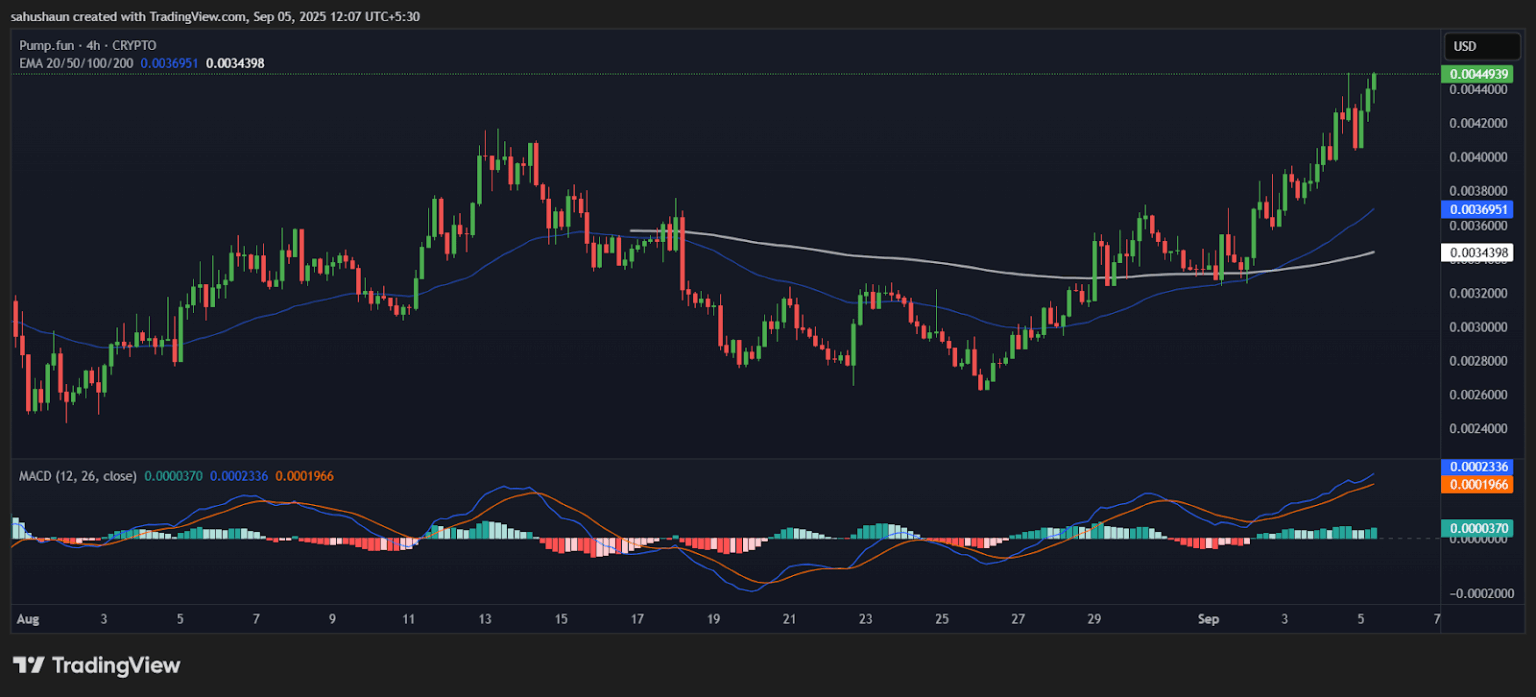Image resolution: width=1536 pixels, height=697 pixels.
Task: Click the TradingView wordmark text
Action: [x=115, y=665]
